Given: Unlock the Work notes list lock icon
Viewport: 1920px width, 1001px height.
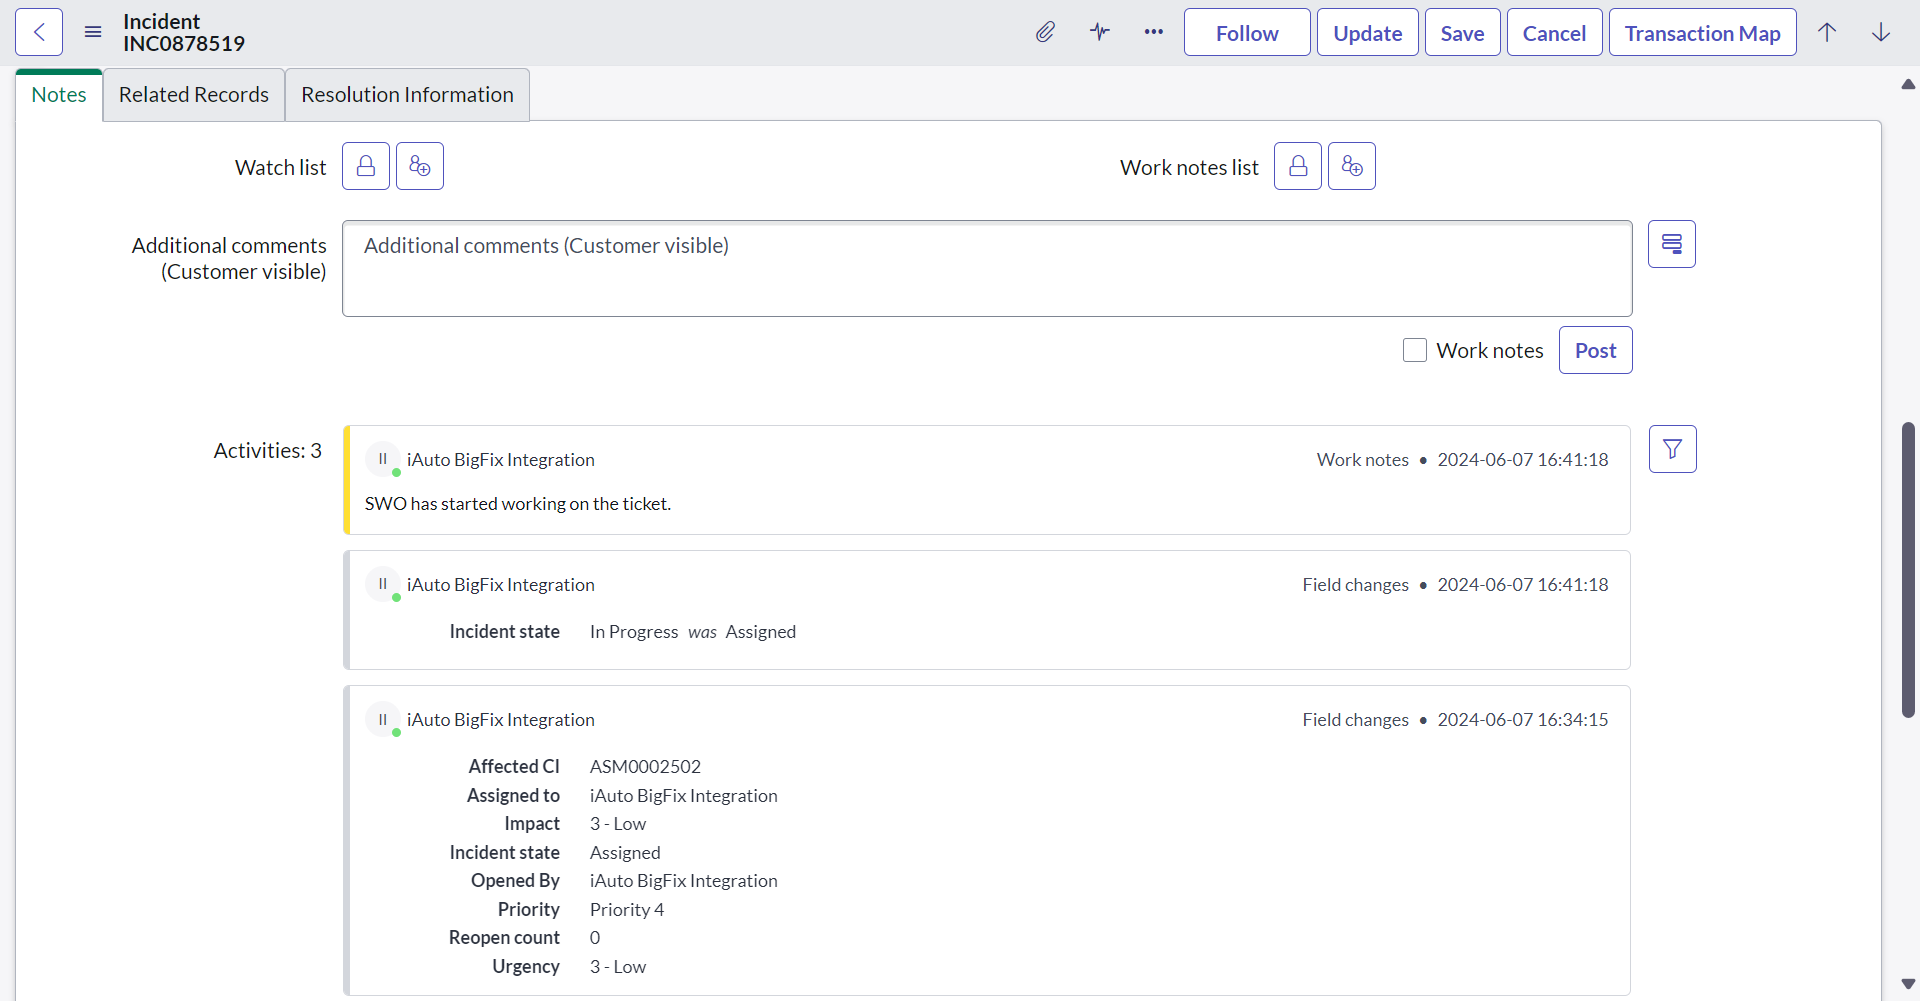Looking at the screenshot, I should tap(1298, 166).
